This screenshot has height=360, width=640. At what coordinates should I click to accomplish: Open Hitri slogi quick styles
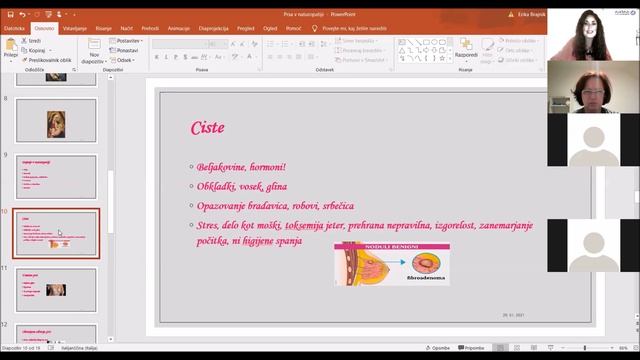tap(487, 50)
